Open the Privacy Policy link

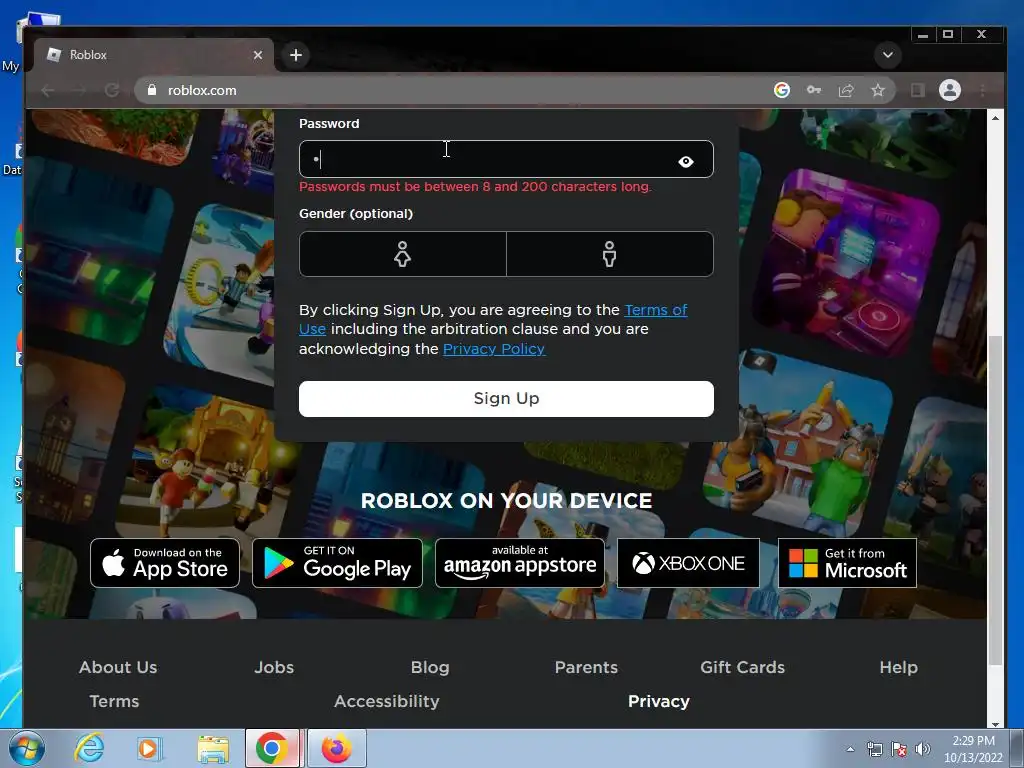pos(494,349)
